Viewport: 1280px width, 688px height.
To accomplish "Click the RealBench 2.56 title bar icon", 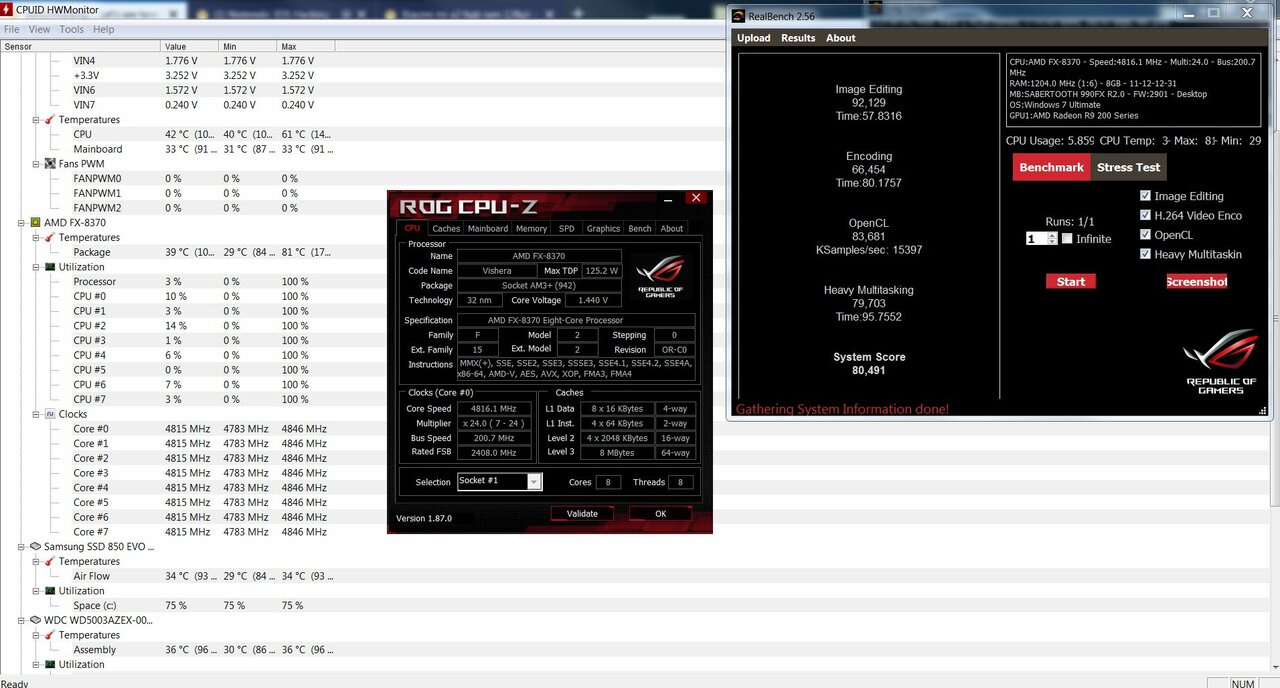I will 738,15.
